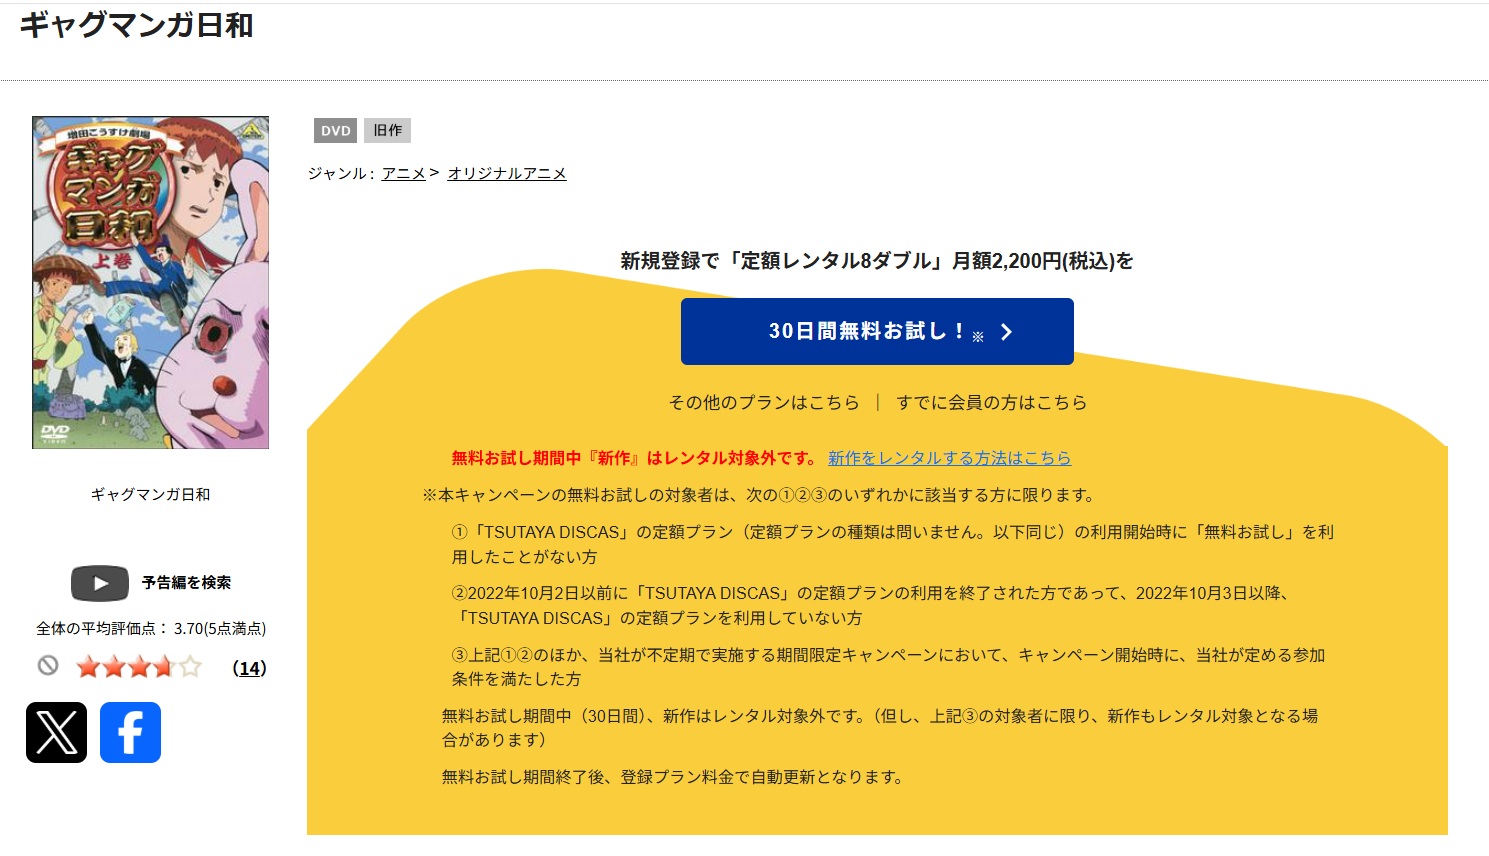Click the gray DVD badge

(x=335, y=131)
